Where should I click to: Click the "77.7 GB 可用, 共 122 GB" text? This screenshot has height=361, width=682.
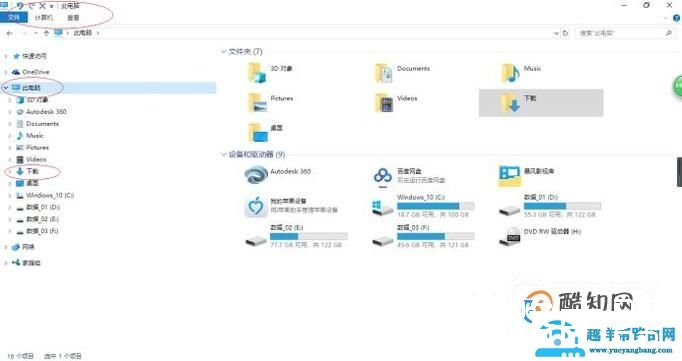(306, 245)
